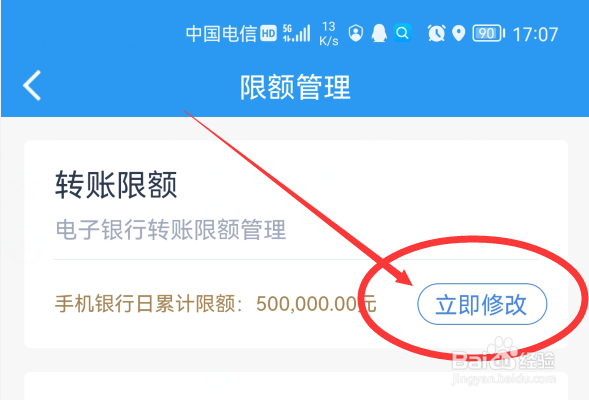
Task: Tap the back arrow in header
Action: click(32, 86)
